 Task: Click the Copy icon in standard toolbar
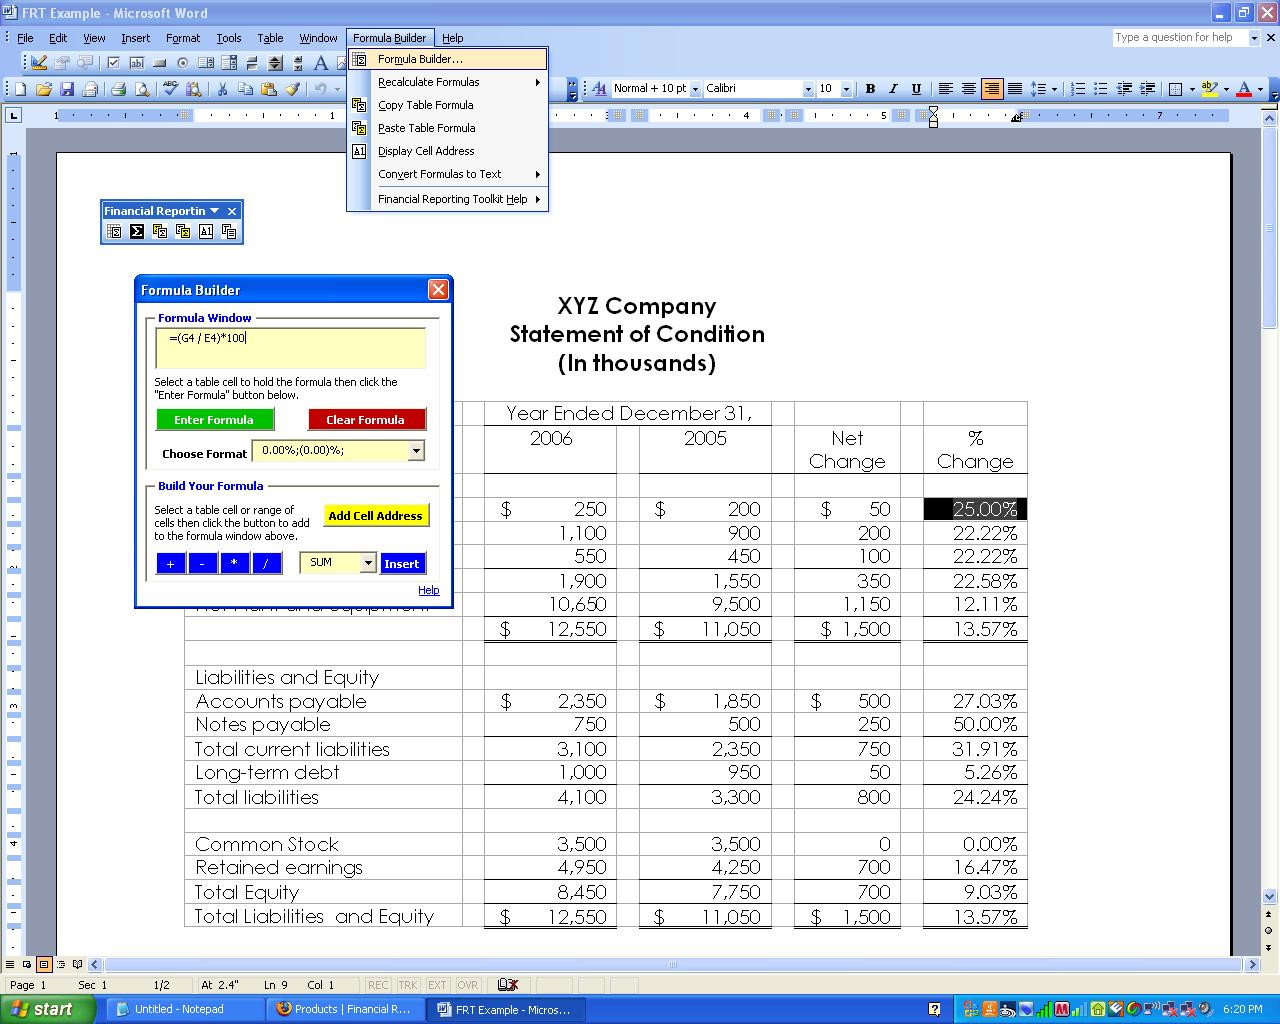[x=245, y=89]
